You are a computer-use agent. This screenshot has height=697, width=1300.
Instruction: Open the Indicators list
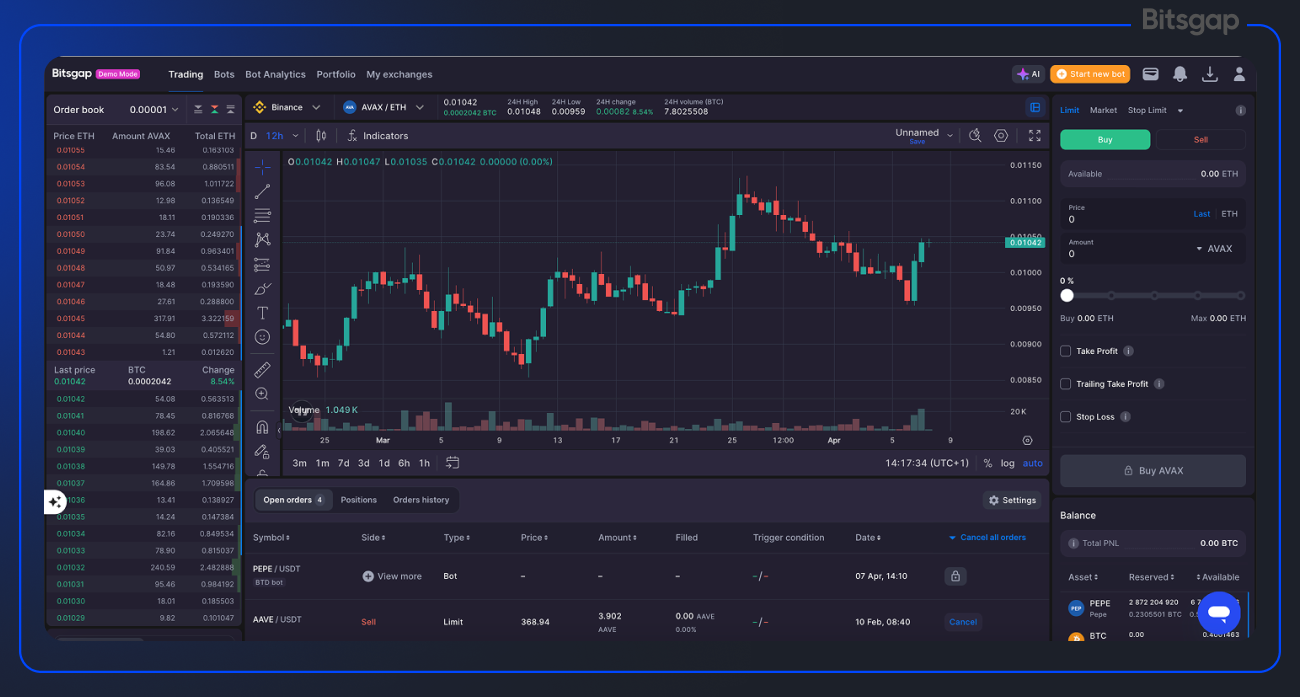coord(377,136)
